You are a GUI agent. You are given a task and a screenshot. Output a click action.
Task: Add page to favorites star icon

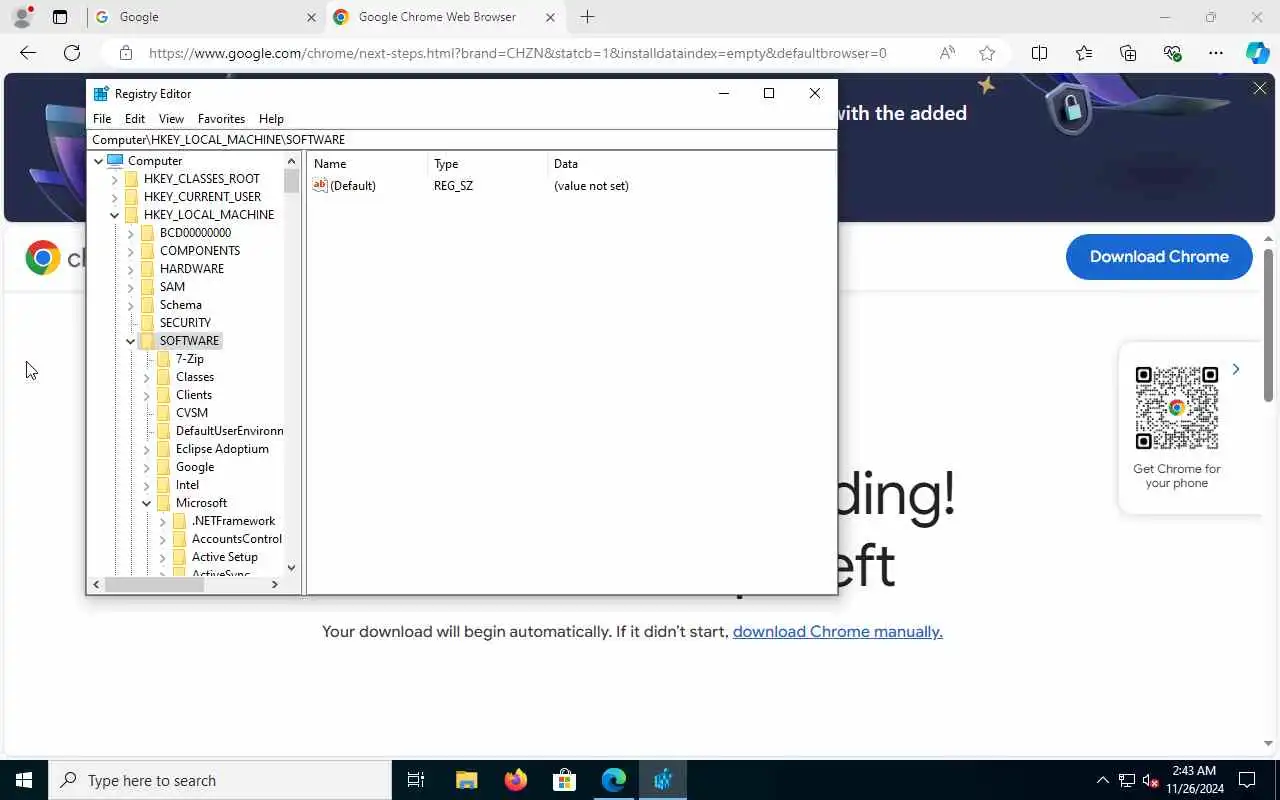(x=987, y=53)
